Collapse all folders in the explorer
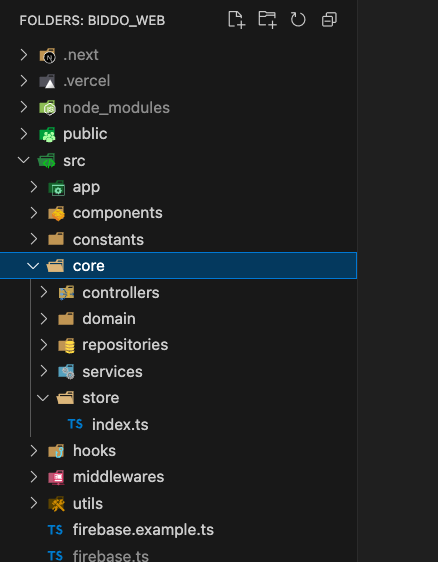 329,20
